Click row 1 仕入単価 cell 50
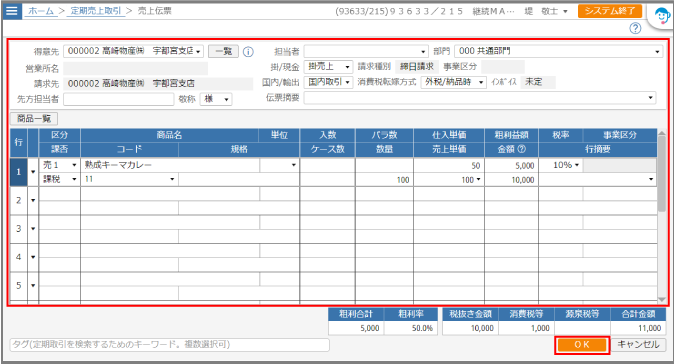Viewport: 674px width, 364px height. 449,165
